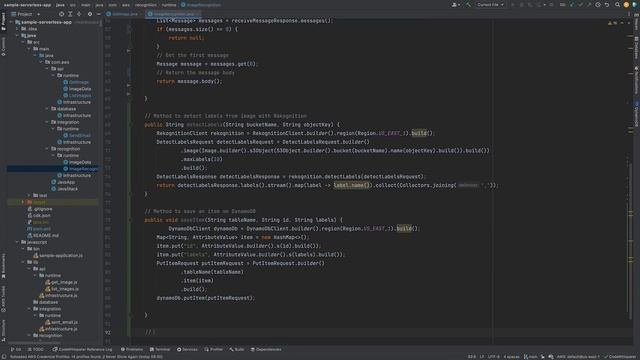Expand the target folder
The width and height of the screenshot is (640, 360).
(x=23, y=202)
